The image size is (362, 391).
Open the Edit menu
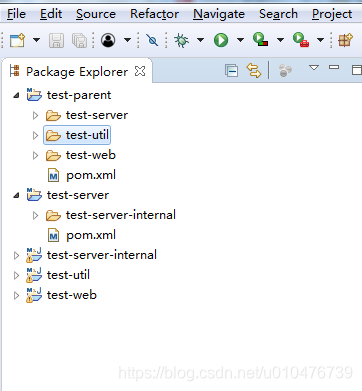point(51,14)
